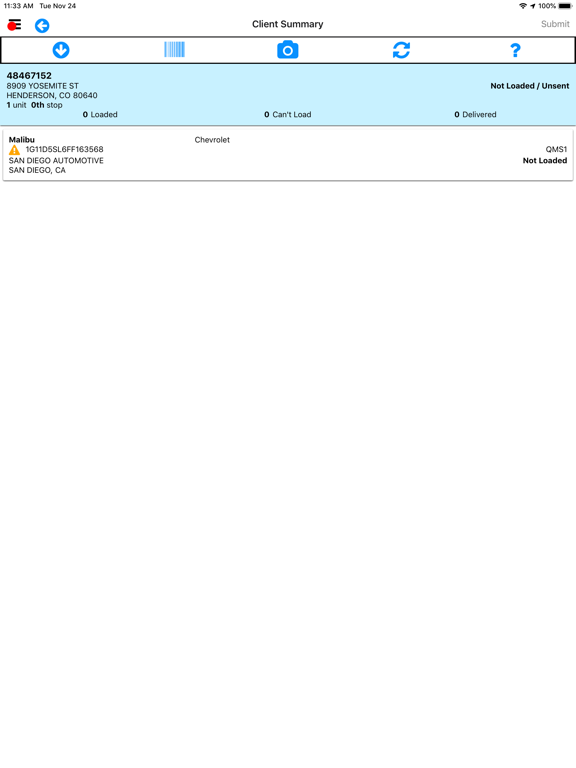Open help via question mark icon
Image resolution: width=576 pixels, height=768 pixels.
pyautogui.click(x=515, y=50)
